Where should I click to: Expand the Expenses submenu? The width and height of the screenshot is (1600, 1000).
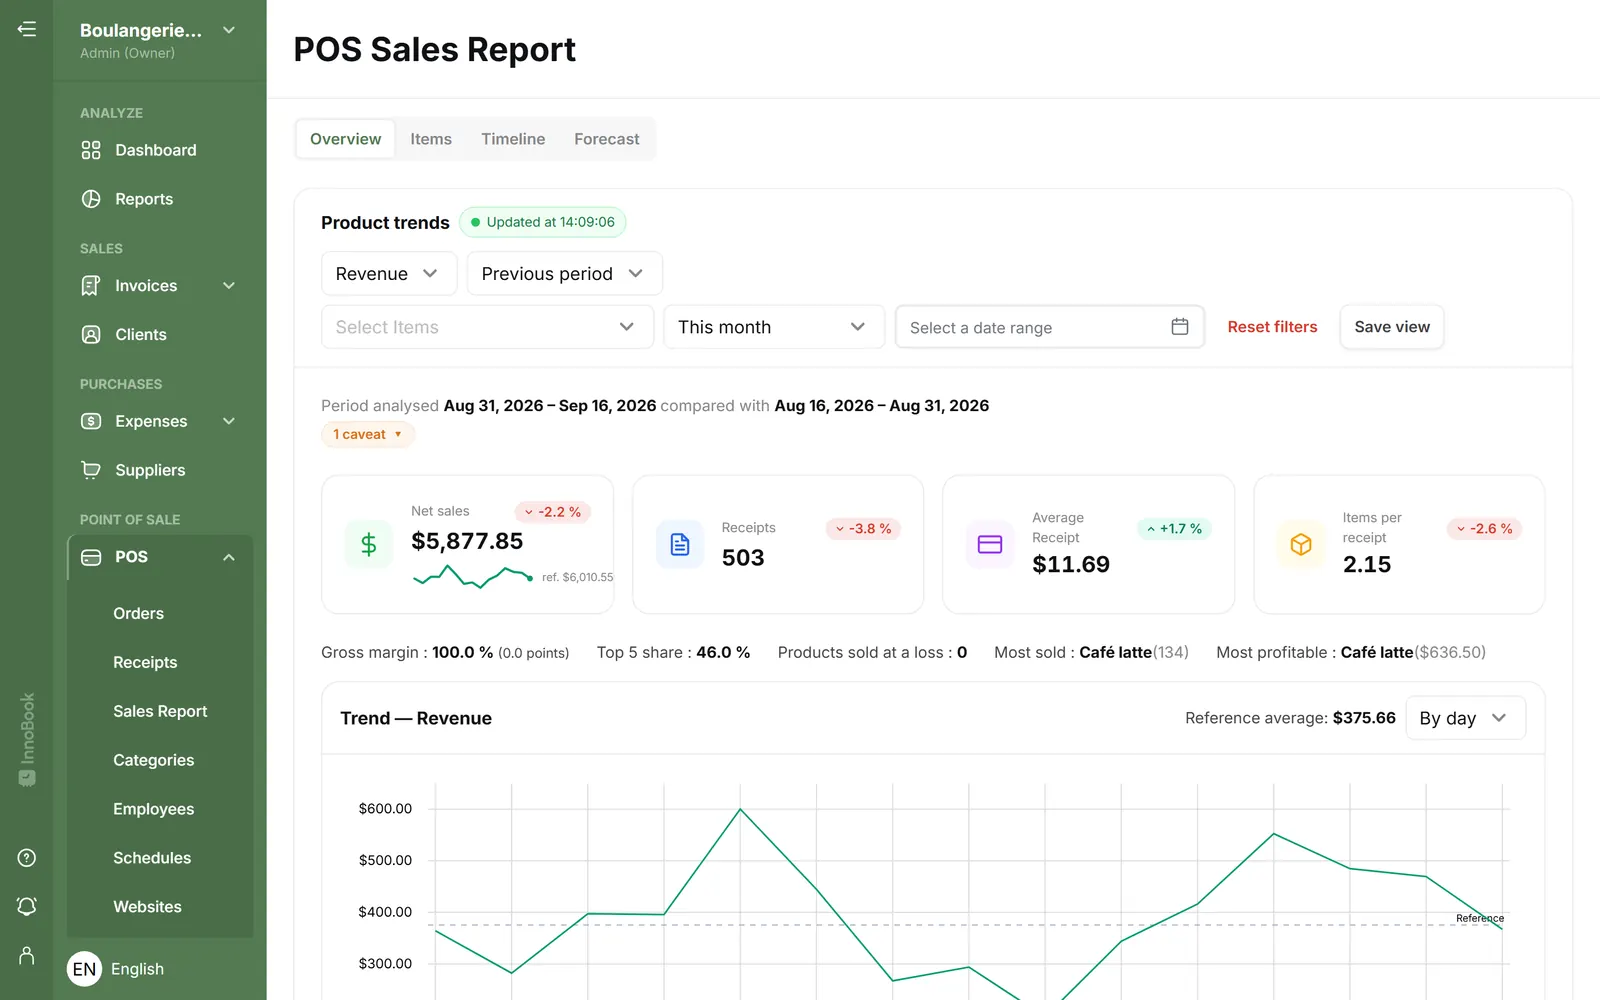coord(229,421)
